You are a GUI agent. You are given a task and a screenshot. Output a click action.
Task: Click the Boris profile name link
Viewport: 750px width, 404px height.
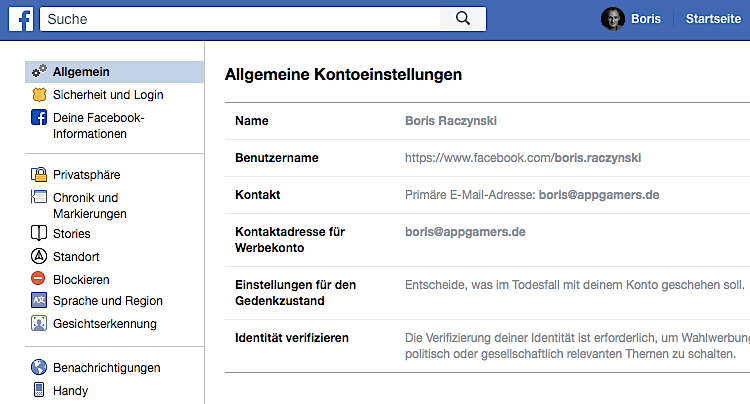coord(646,19)
